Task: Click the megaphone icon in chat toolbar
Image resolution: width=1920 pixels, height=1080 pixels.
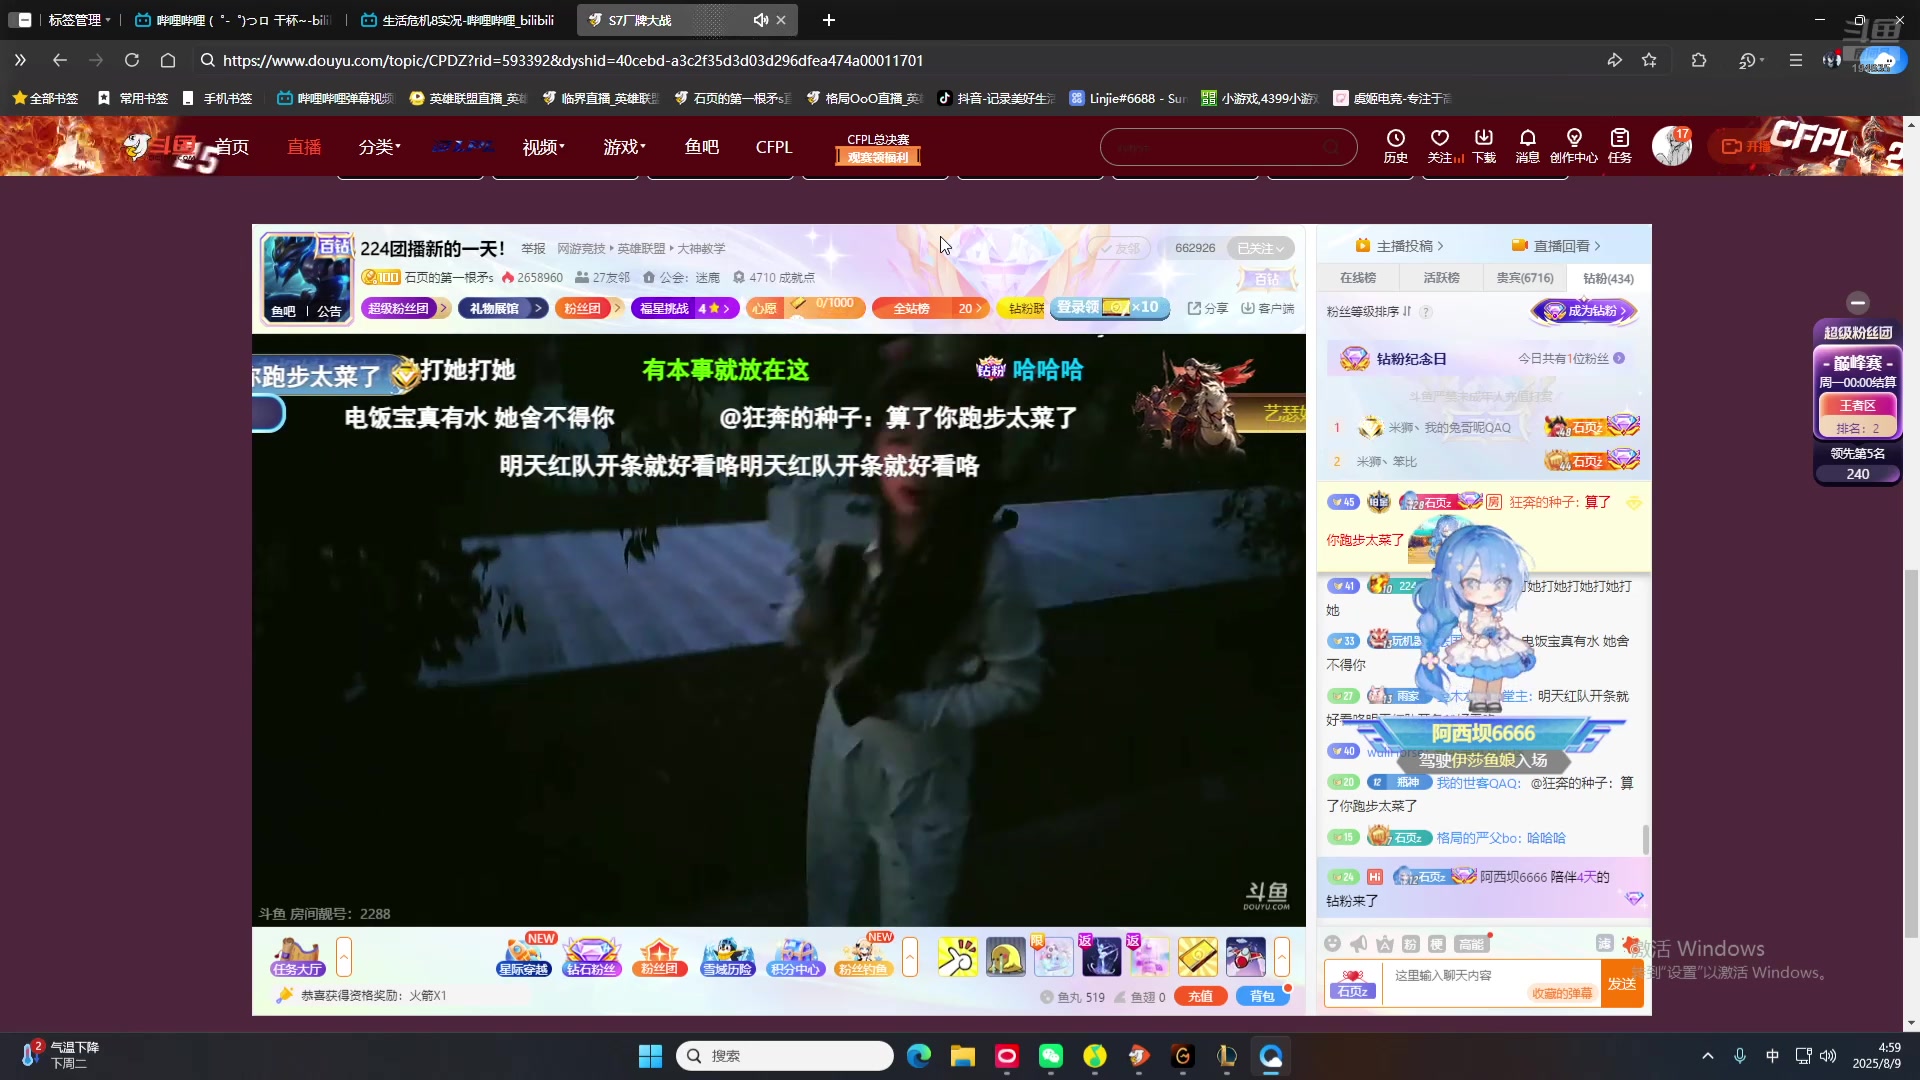Action: point(1358,944)
